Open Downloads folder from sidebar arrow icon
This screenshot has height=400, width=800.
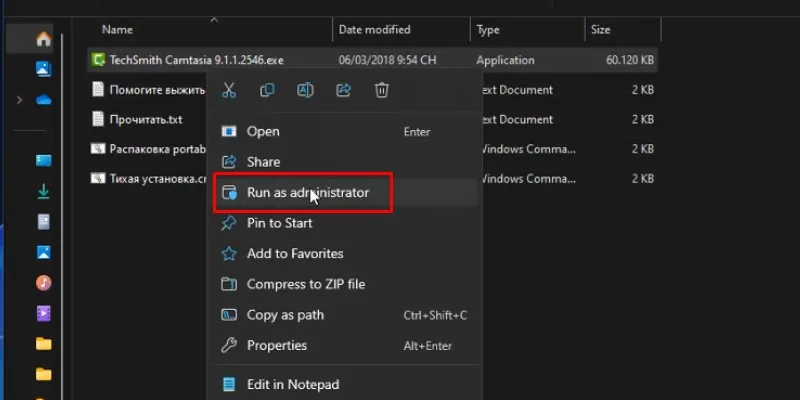(x=43, y=190)
